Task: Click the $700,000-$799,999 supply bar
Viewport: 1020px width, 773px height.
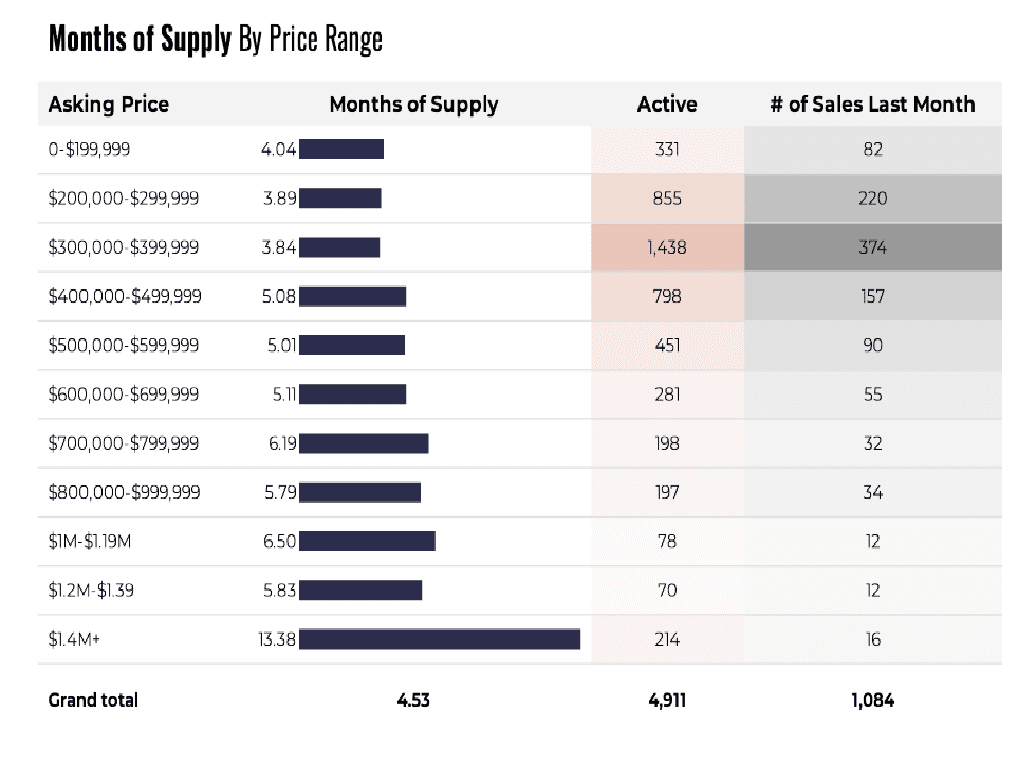Action: point(363,443)
